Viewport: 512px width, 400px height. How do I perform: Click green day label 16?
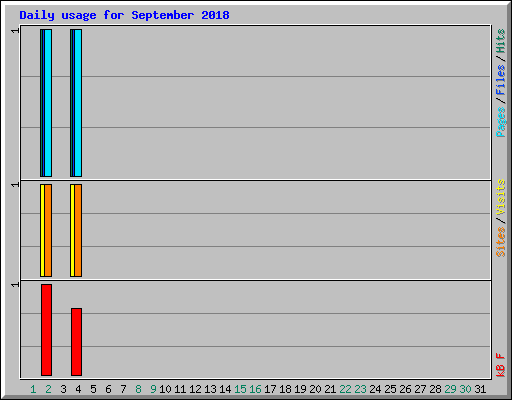[255, 389]
